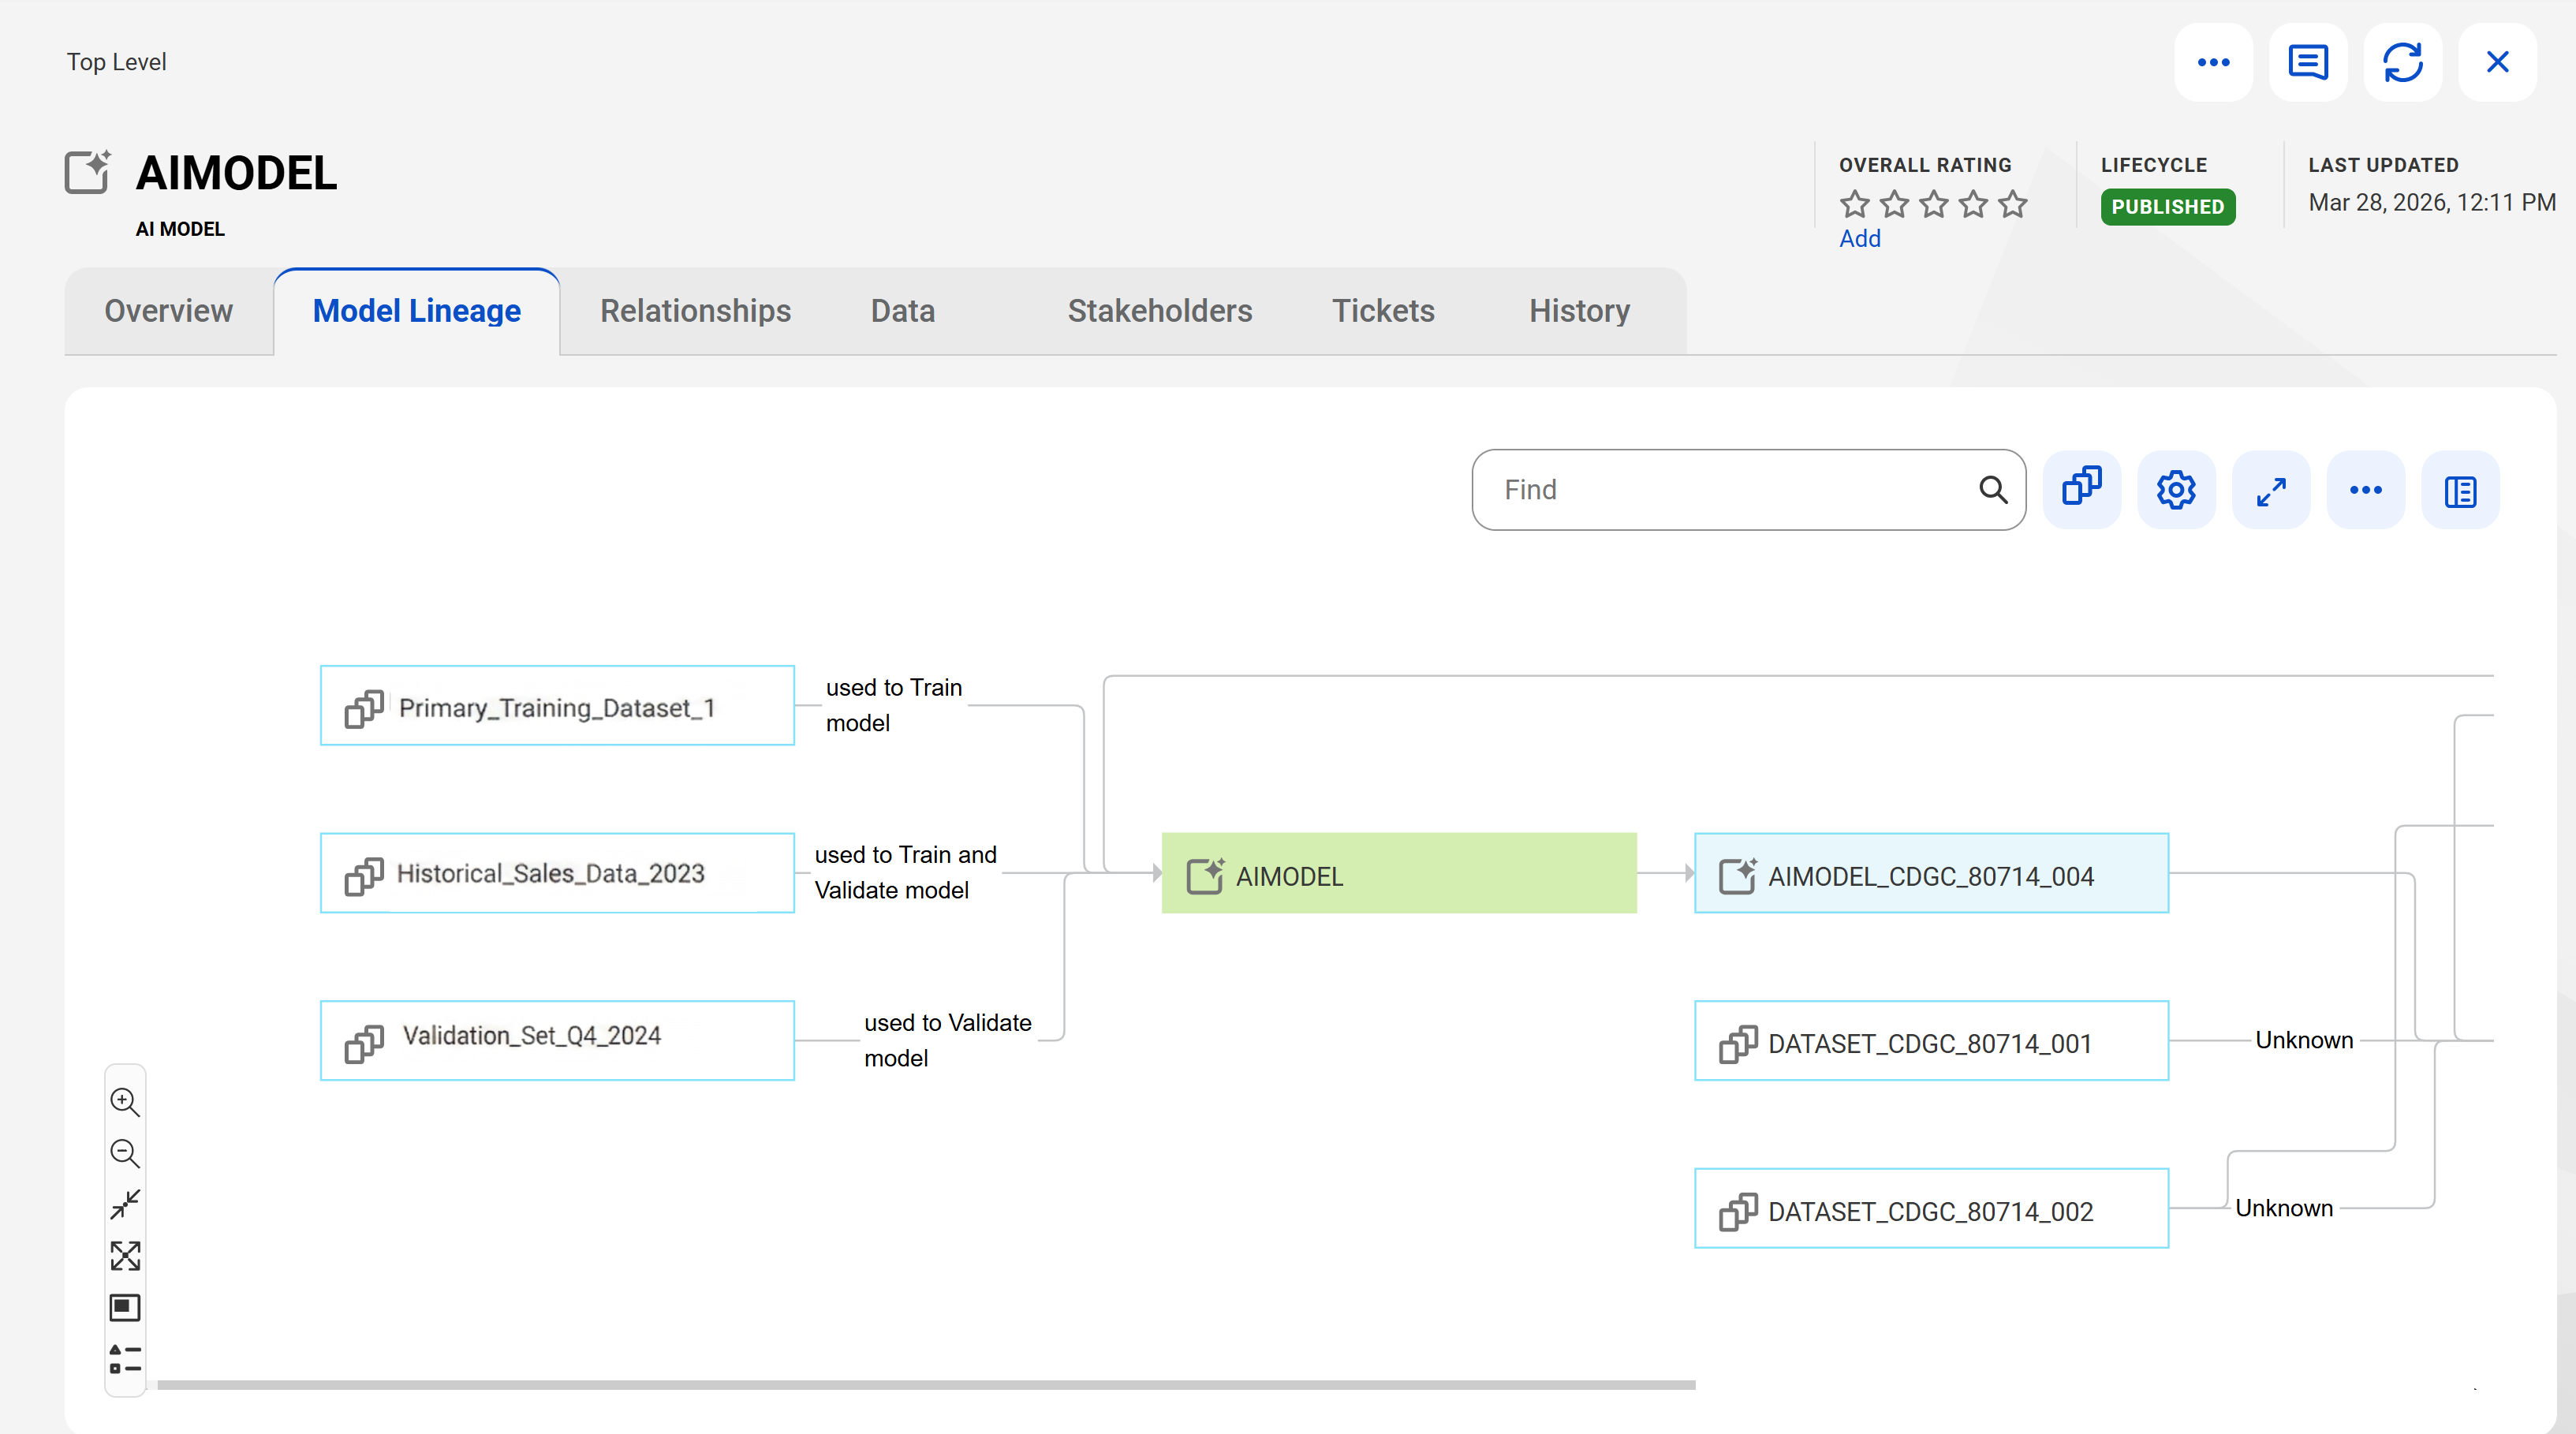Rate with the third star
Viewport: 2576px width, 1434px height.
pos(1933,204)
